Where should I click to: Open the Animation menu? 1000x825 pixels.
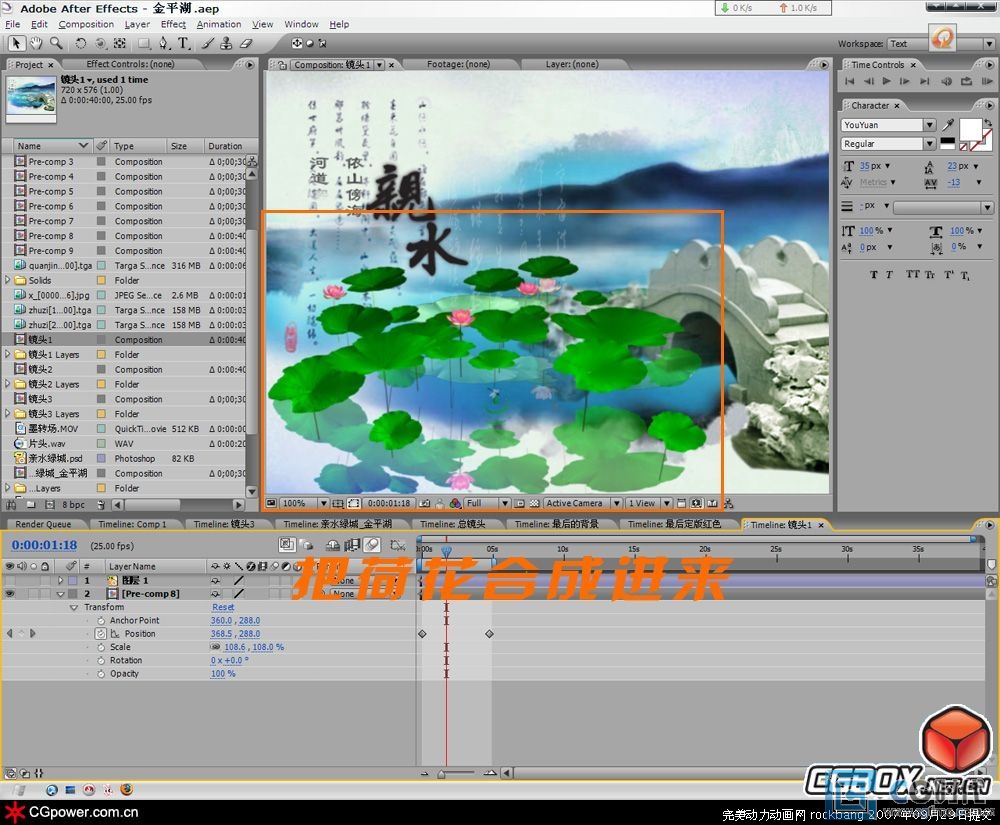pyautogui.click(x=219, y=24)
